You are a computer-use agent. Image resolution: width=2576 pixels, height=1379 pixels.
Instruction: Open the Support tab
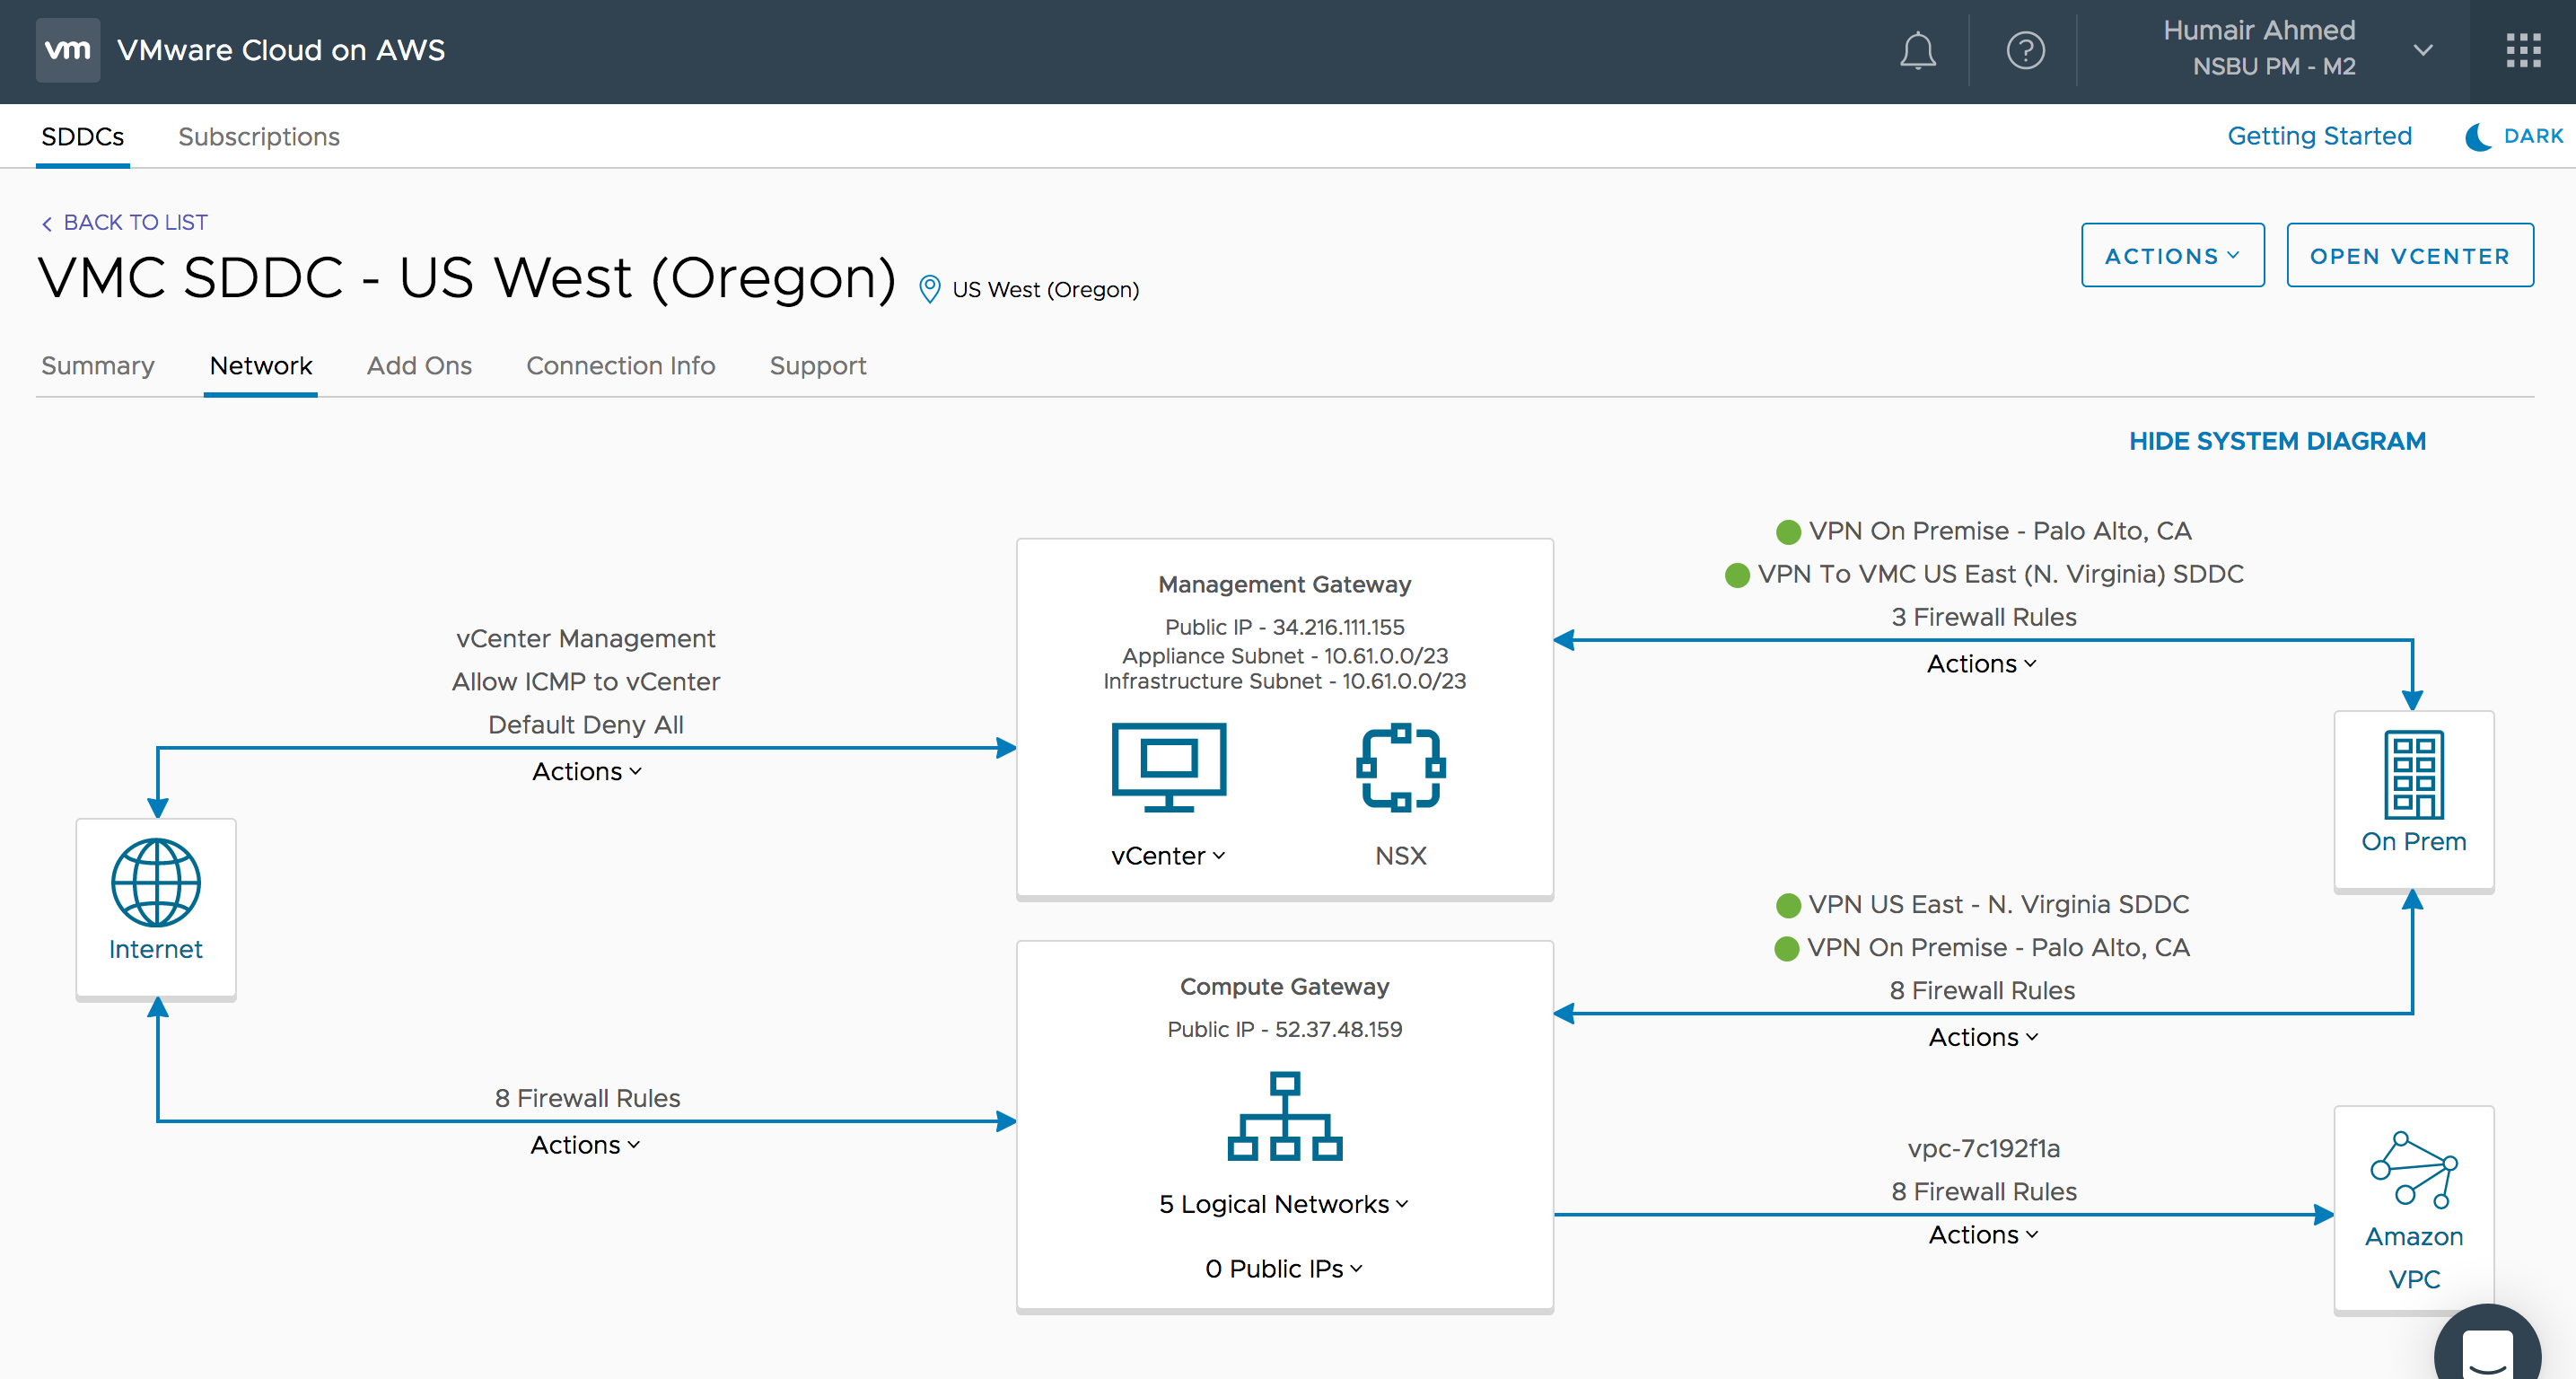click(817, 366)
